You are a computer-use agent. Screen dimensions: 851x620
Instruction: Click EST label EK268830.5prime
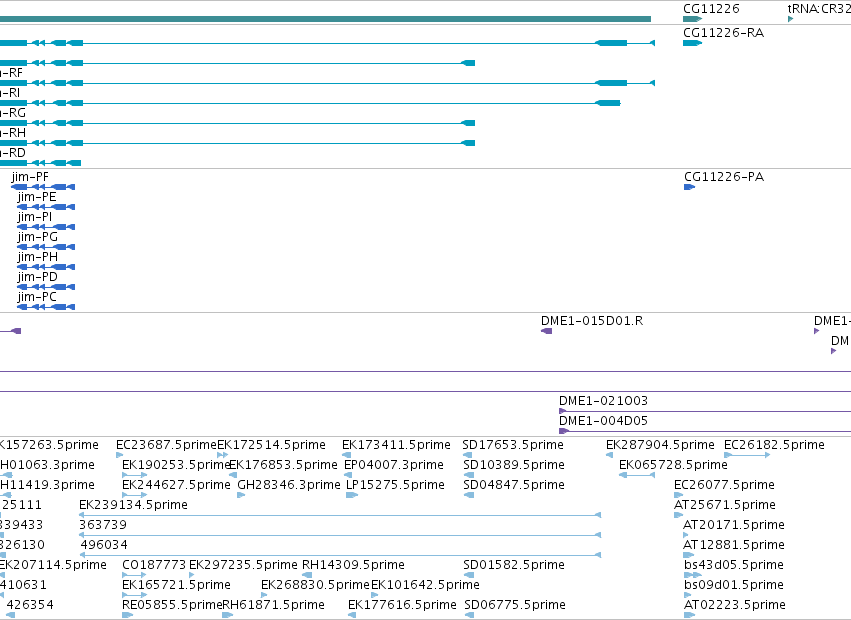315,585
